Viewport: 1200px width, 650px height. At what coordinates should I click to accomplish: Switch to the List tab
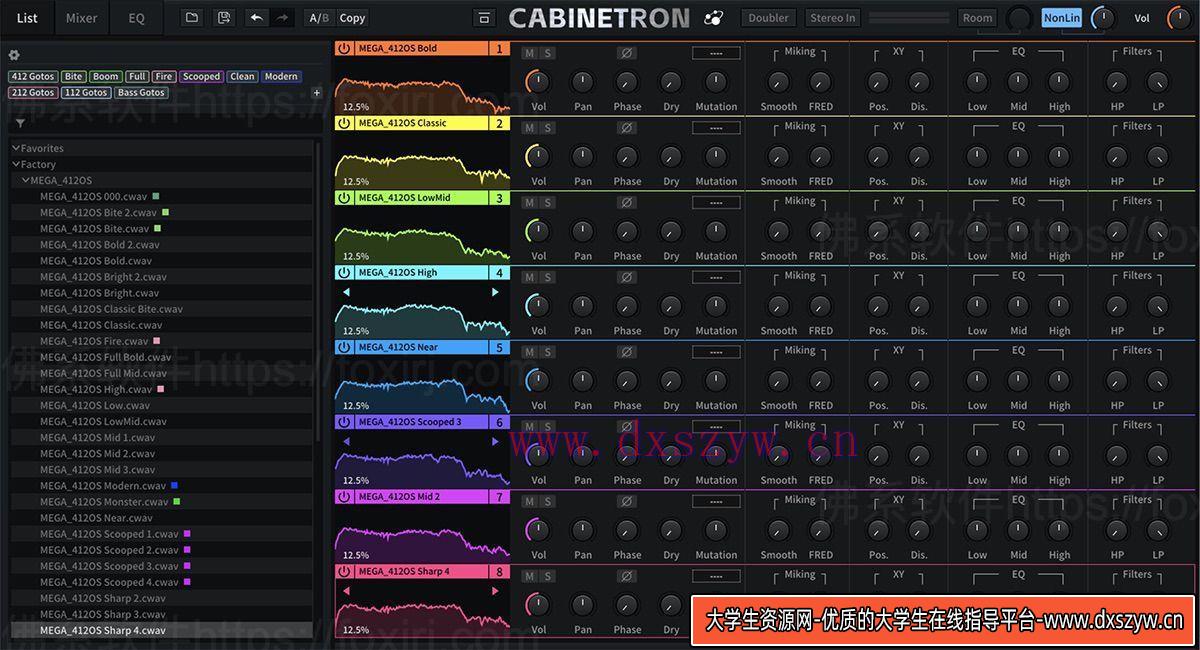(x=27, y=18)
